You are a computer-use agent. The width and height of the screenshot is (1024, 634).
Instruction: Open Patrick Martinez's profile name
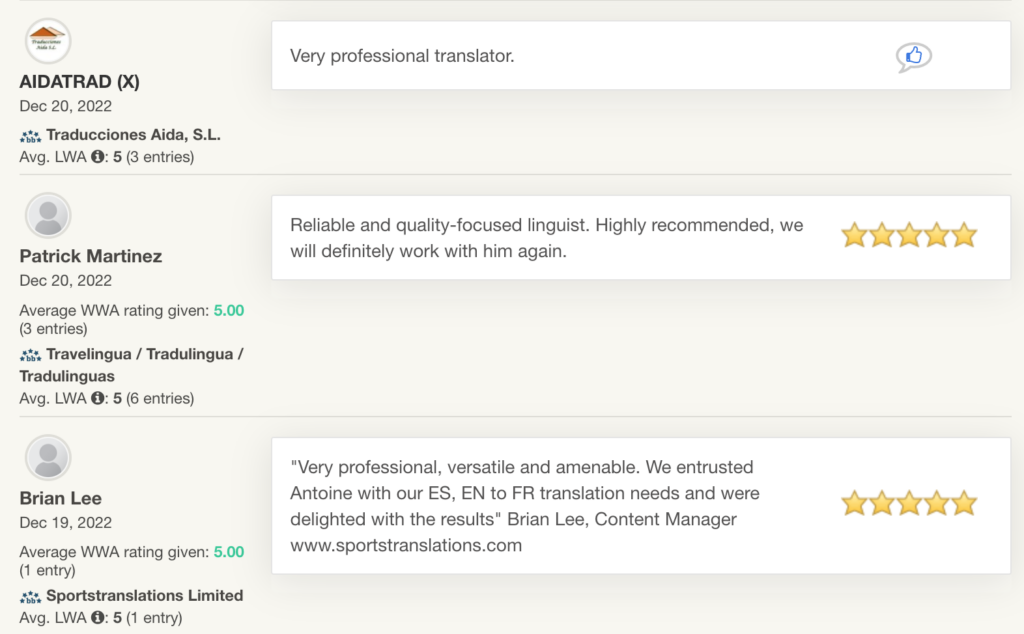coord(90,256)
